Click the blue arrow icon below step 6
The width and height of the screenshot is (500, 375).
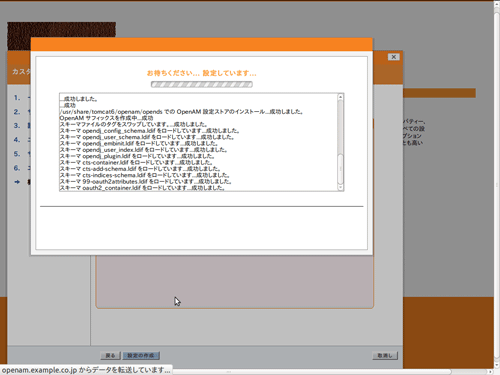[17, 182]
